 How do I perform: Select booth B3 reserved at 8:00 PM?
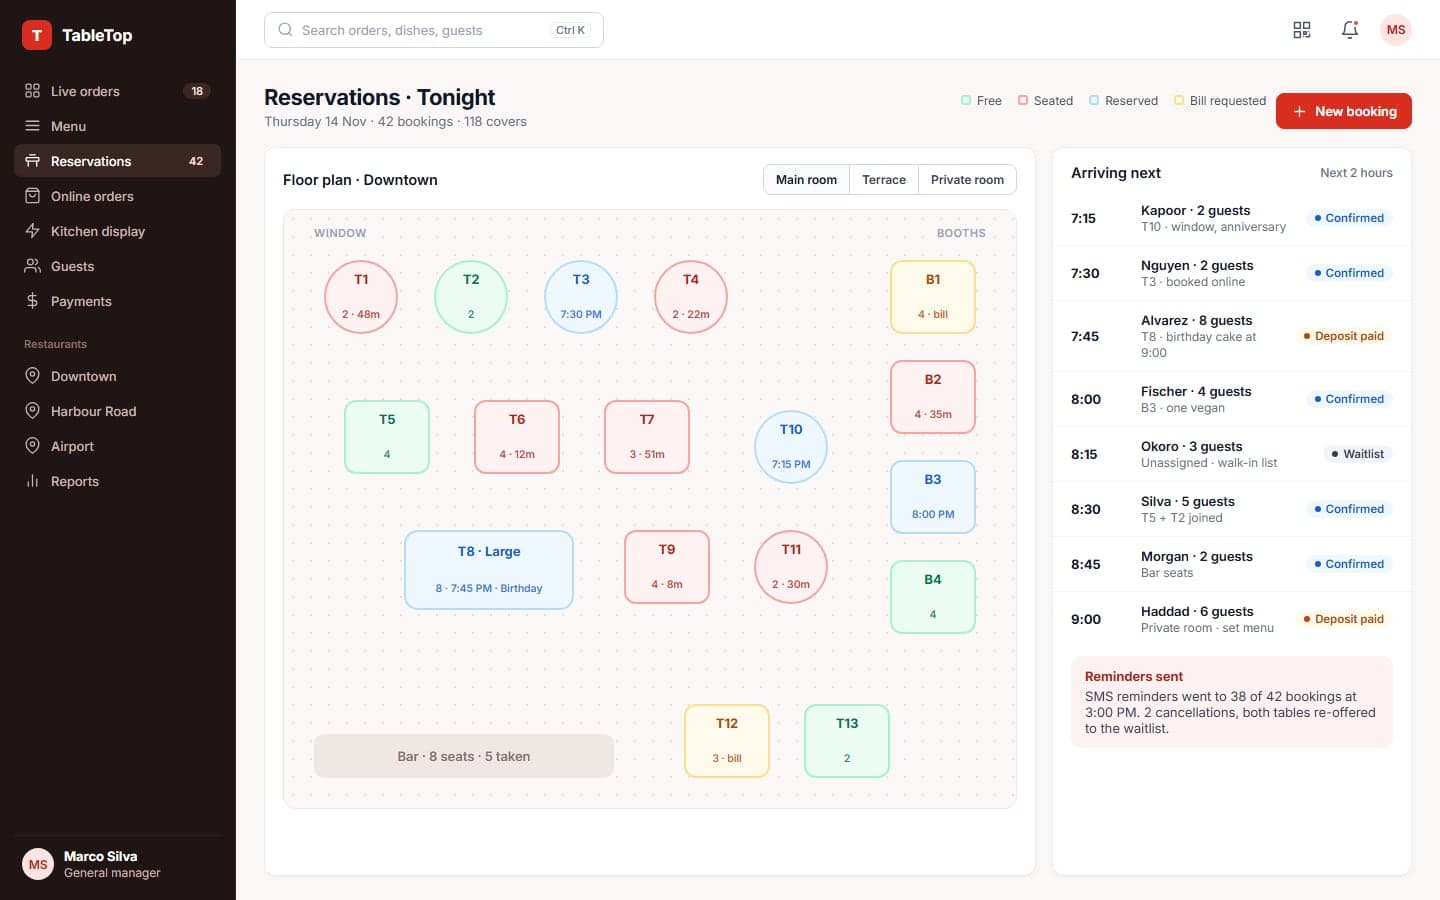(933, 497)
